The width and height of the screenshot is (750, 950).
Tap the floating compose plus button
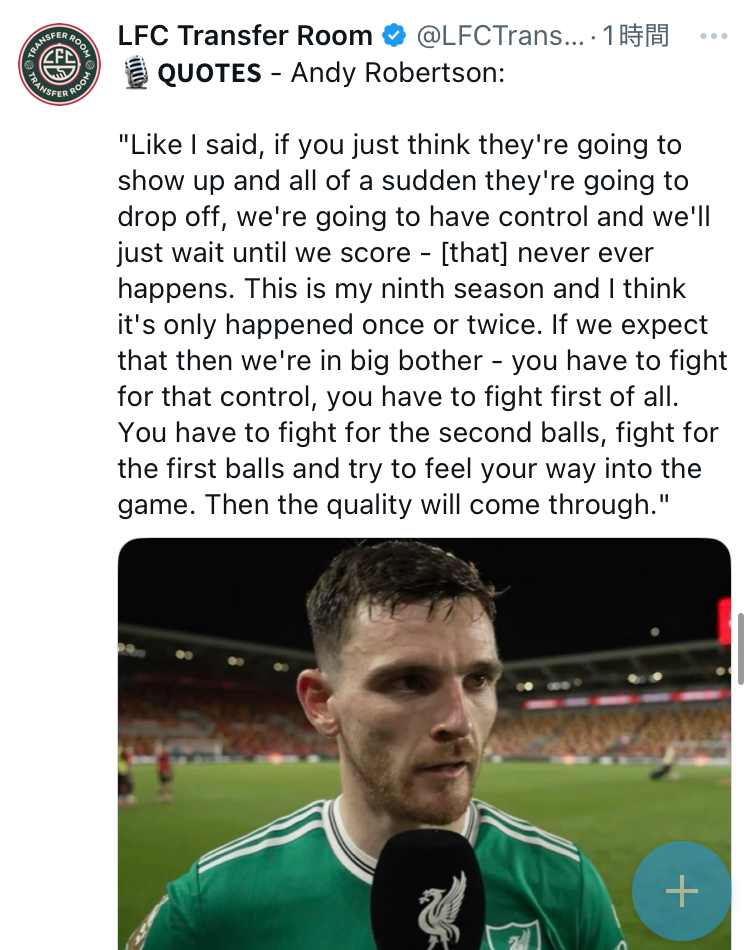682,890
